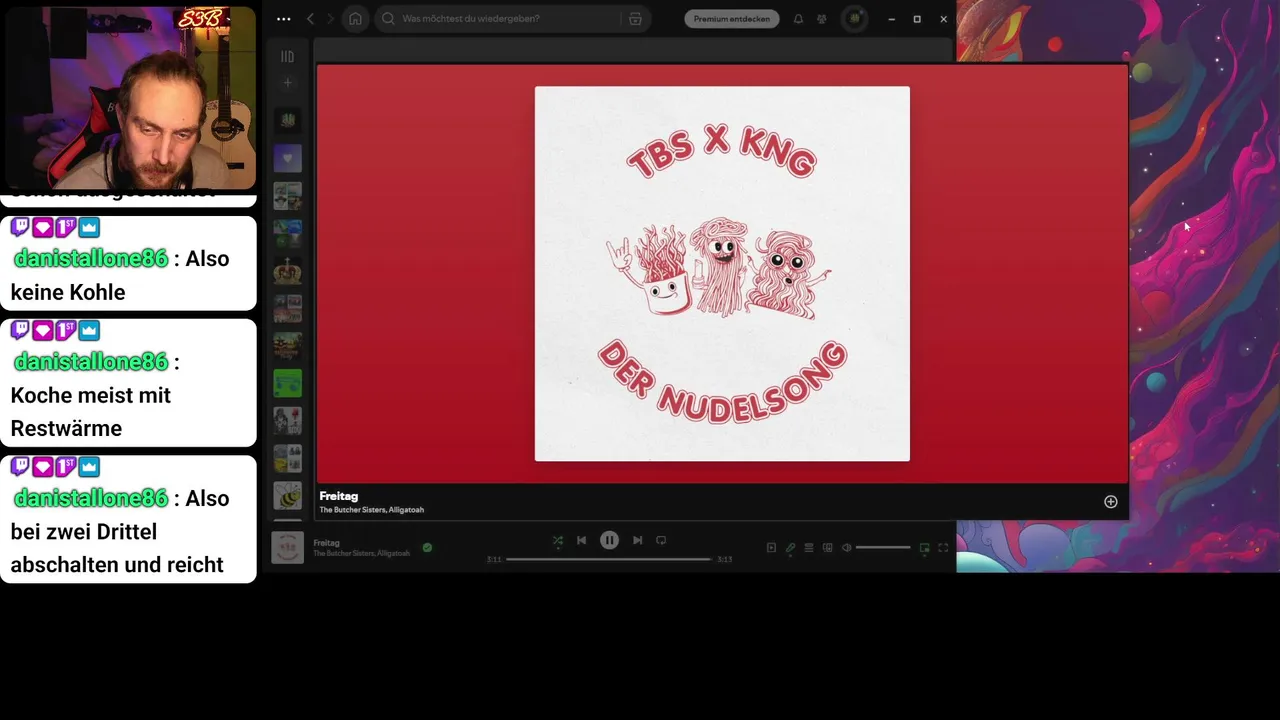Seek on the song progress bar
This screenshot has height=720, width=1280.
[x=609, y=559]
